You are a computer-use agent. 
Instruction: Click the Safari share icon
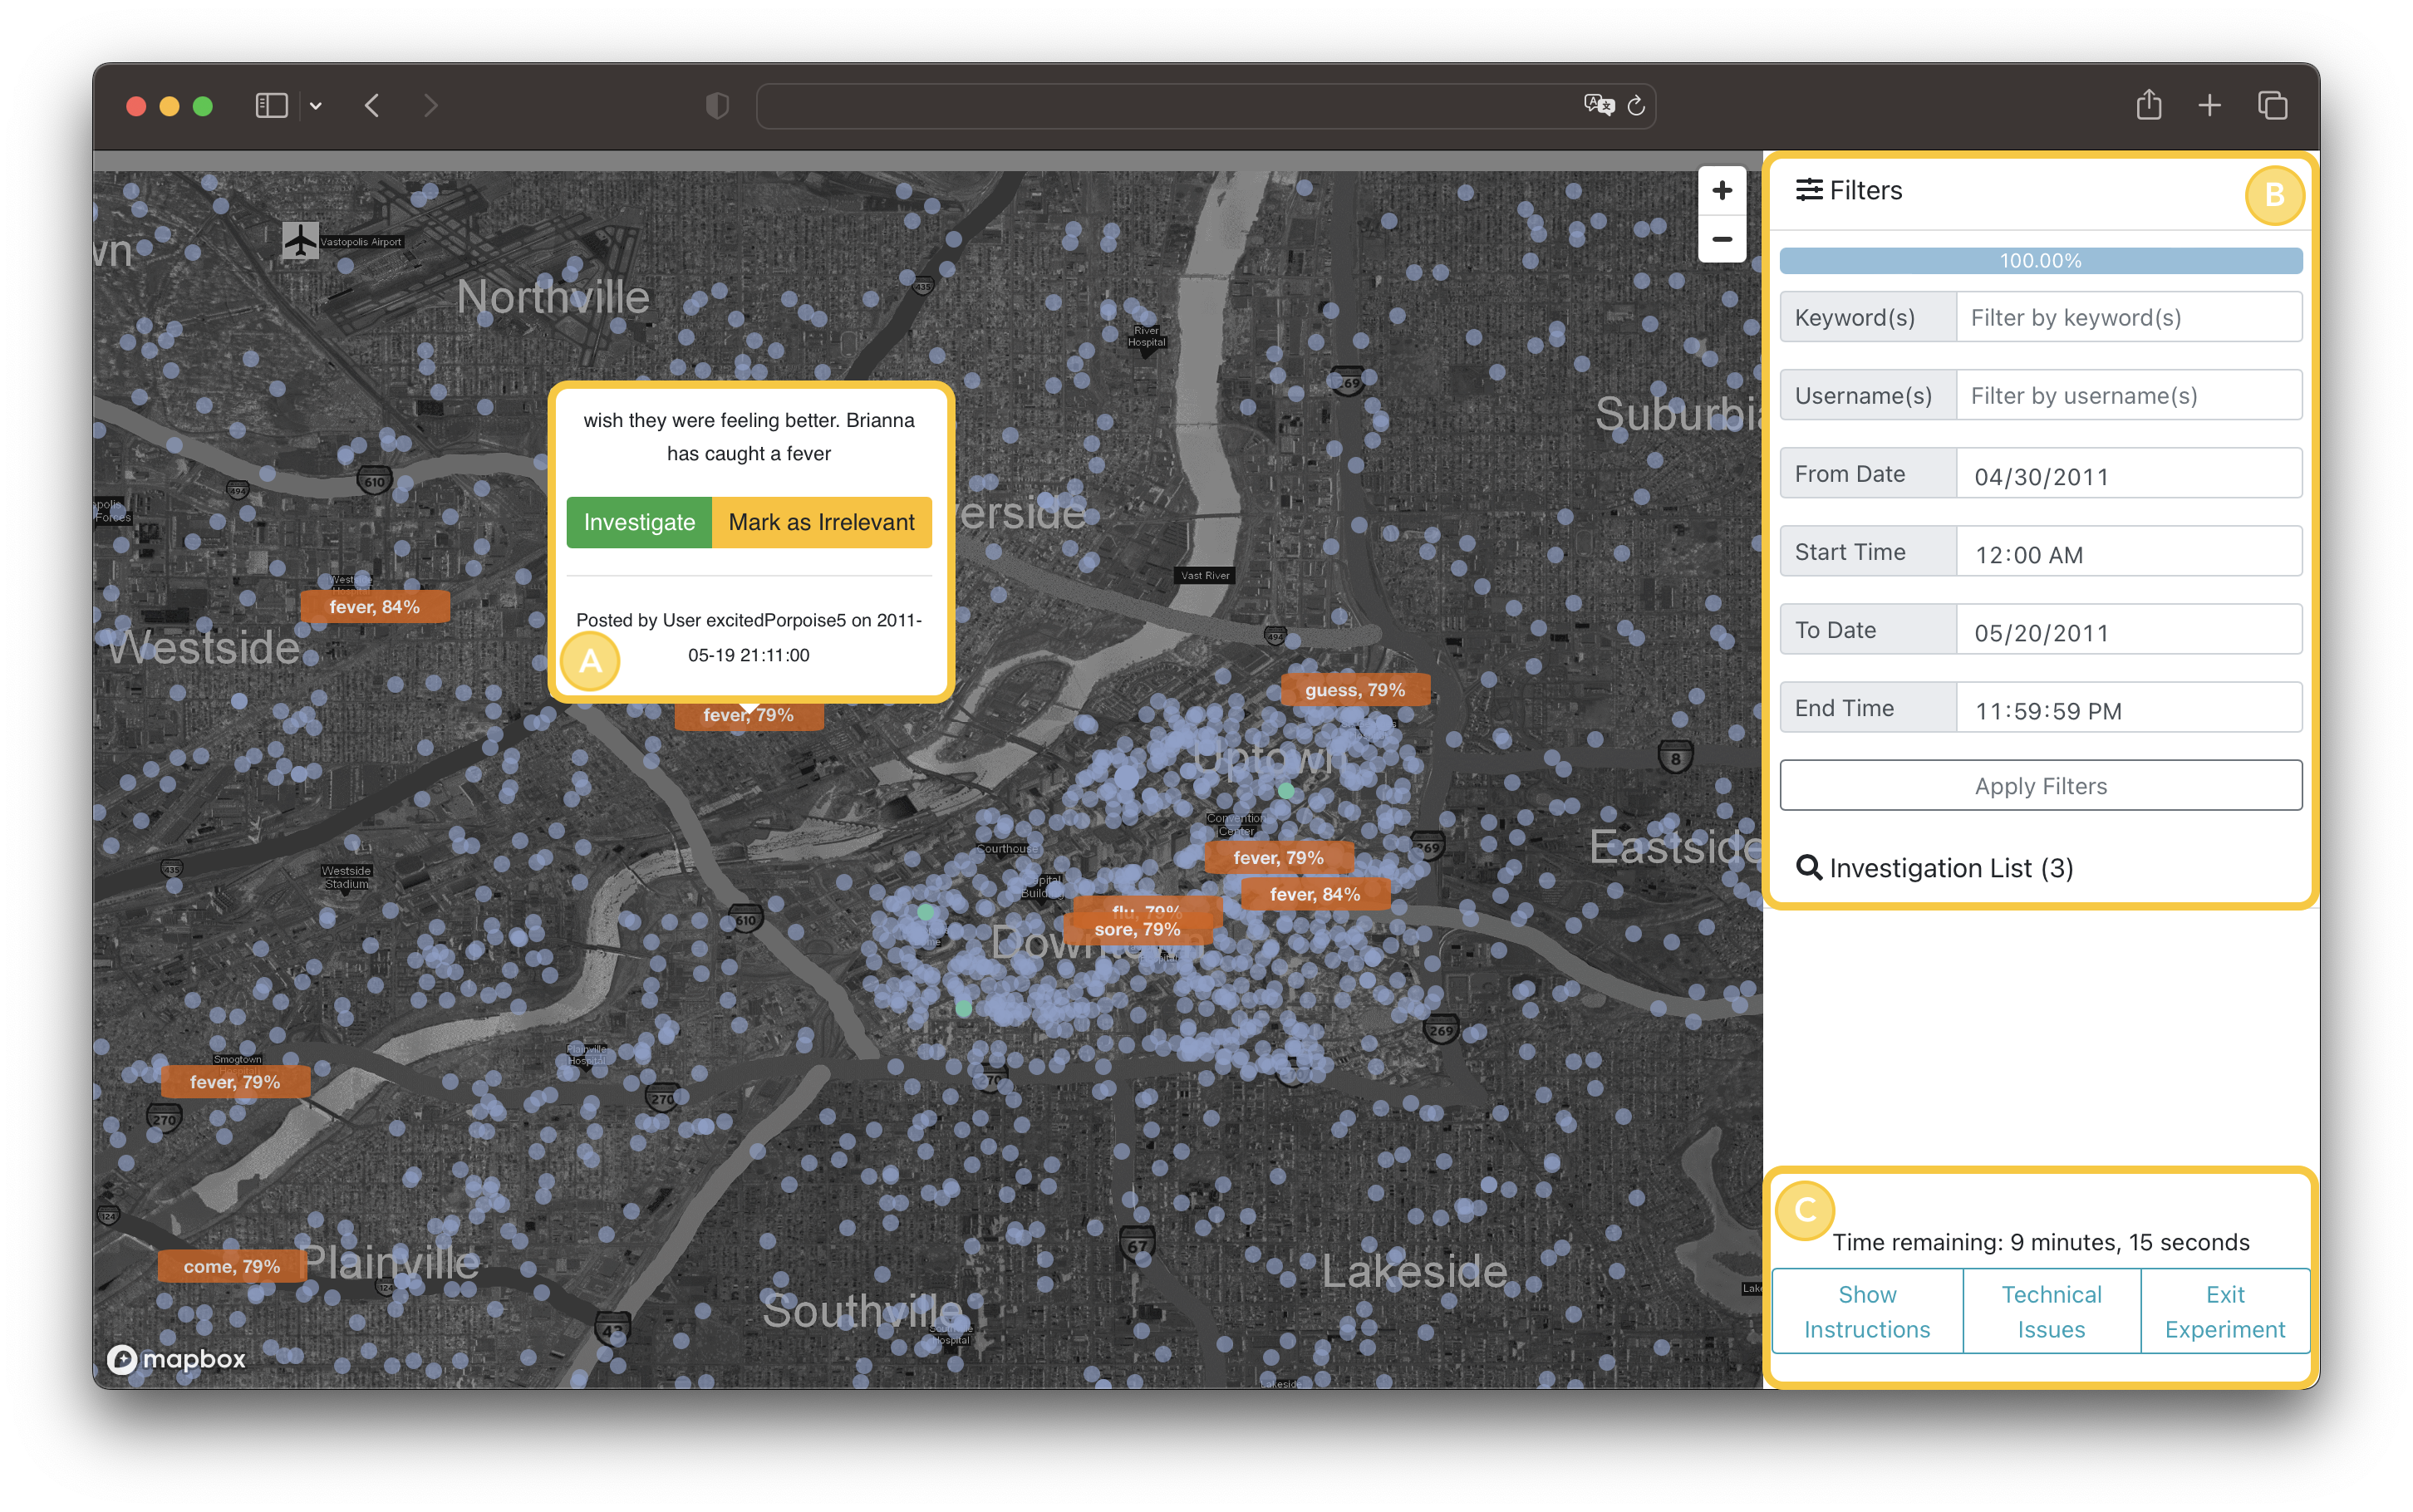[2148, 105]
